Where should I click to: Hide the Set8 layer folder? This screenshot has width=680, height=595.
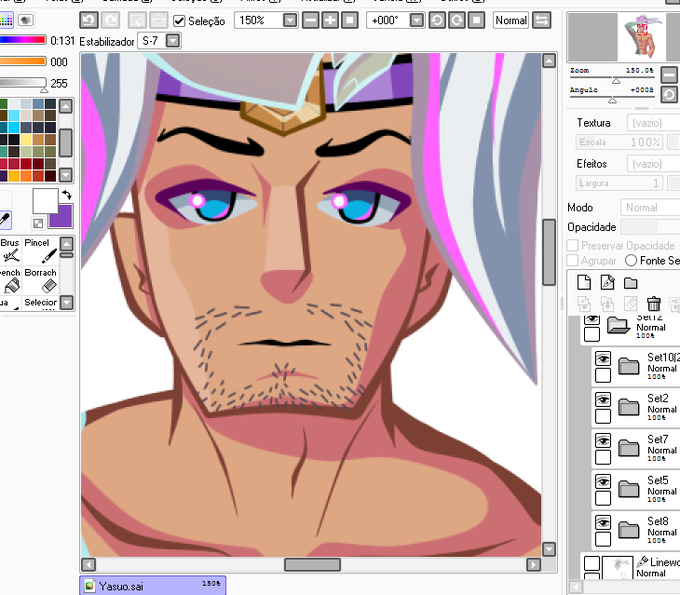click(x=603, y=523)
